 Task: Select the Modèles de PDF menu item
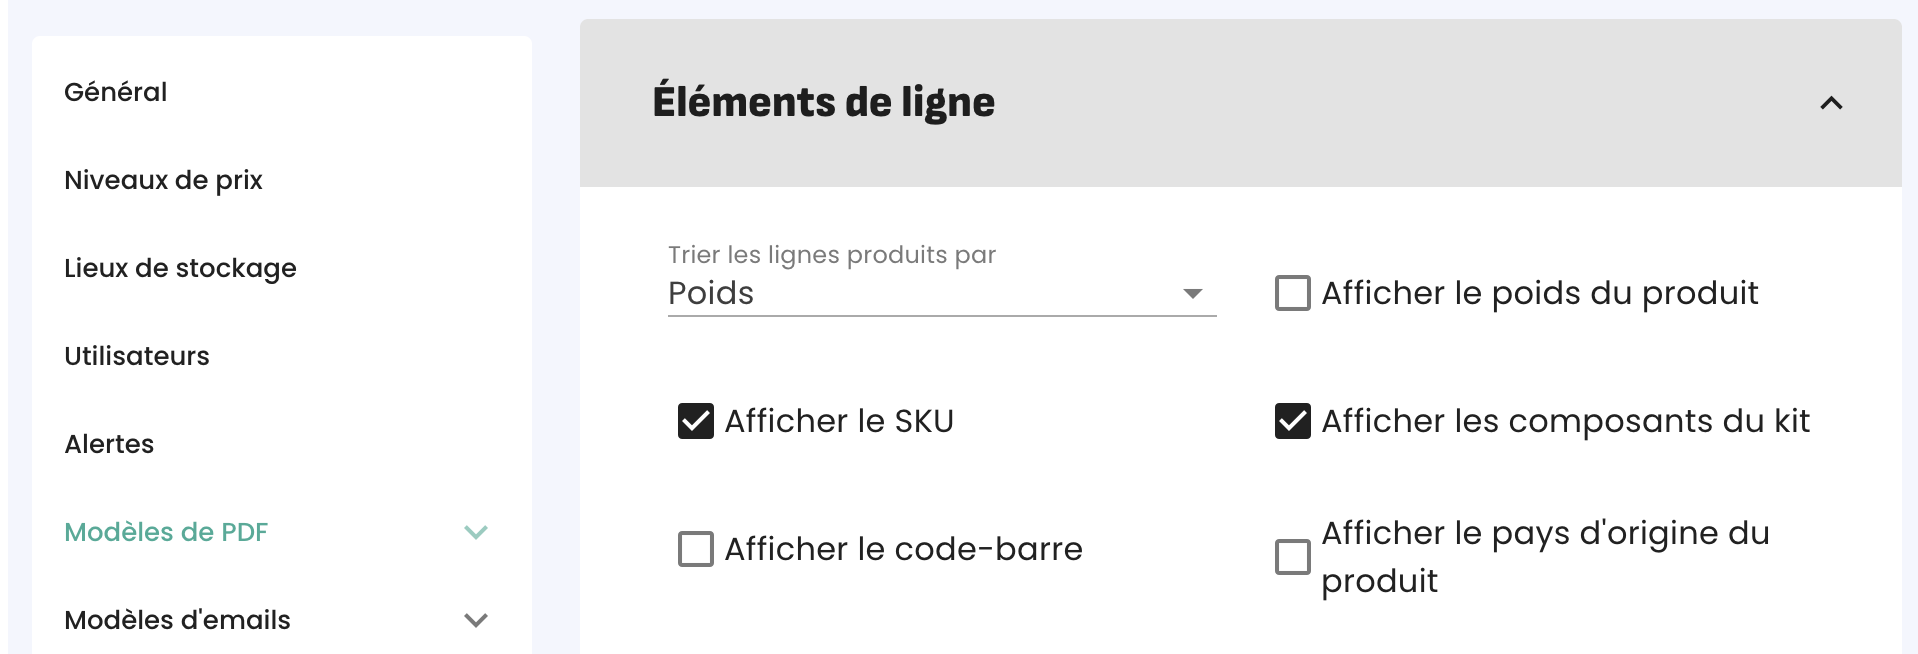pos(166,532)
